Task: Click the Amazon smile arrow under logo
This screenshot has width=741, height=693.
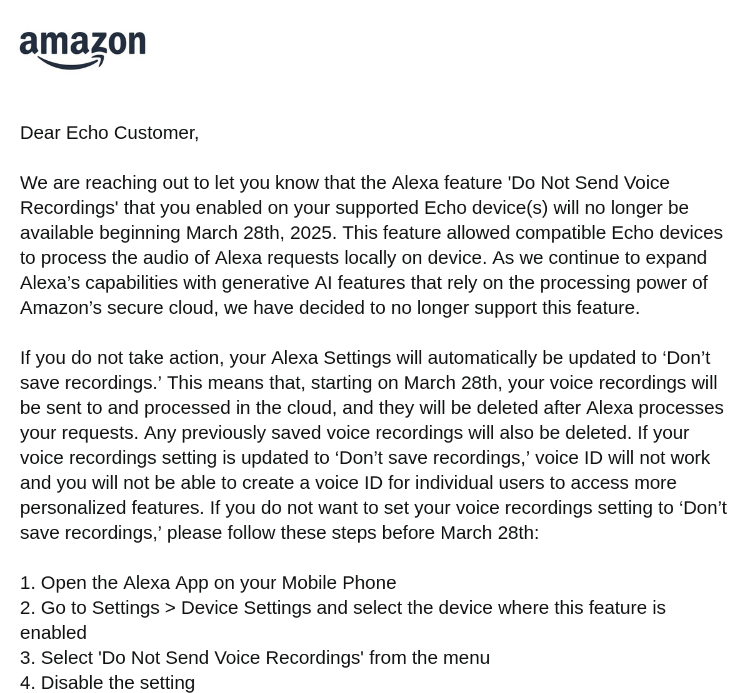Action: click(x=70, y=63)
